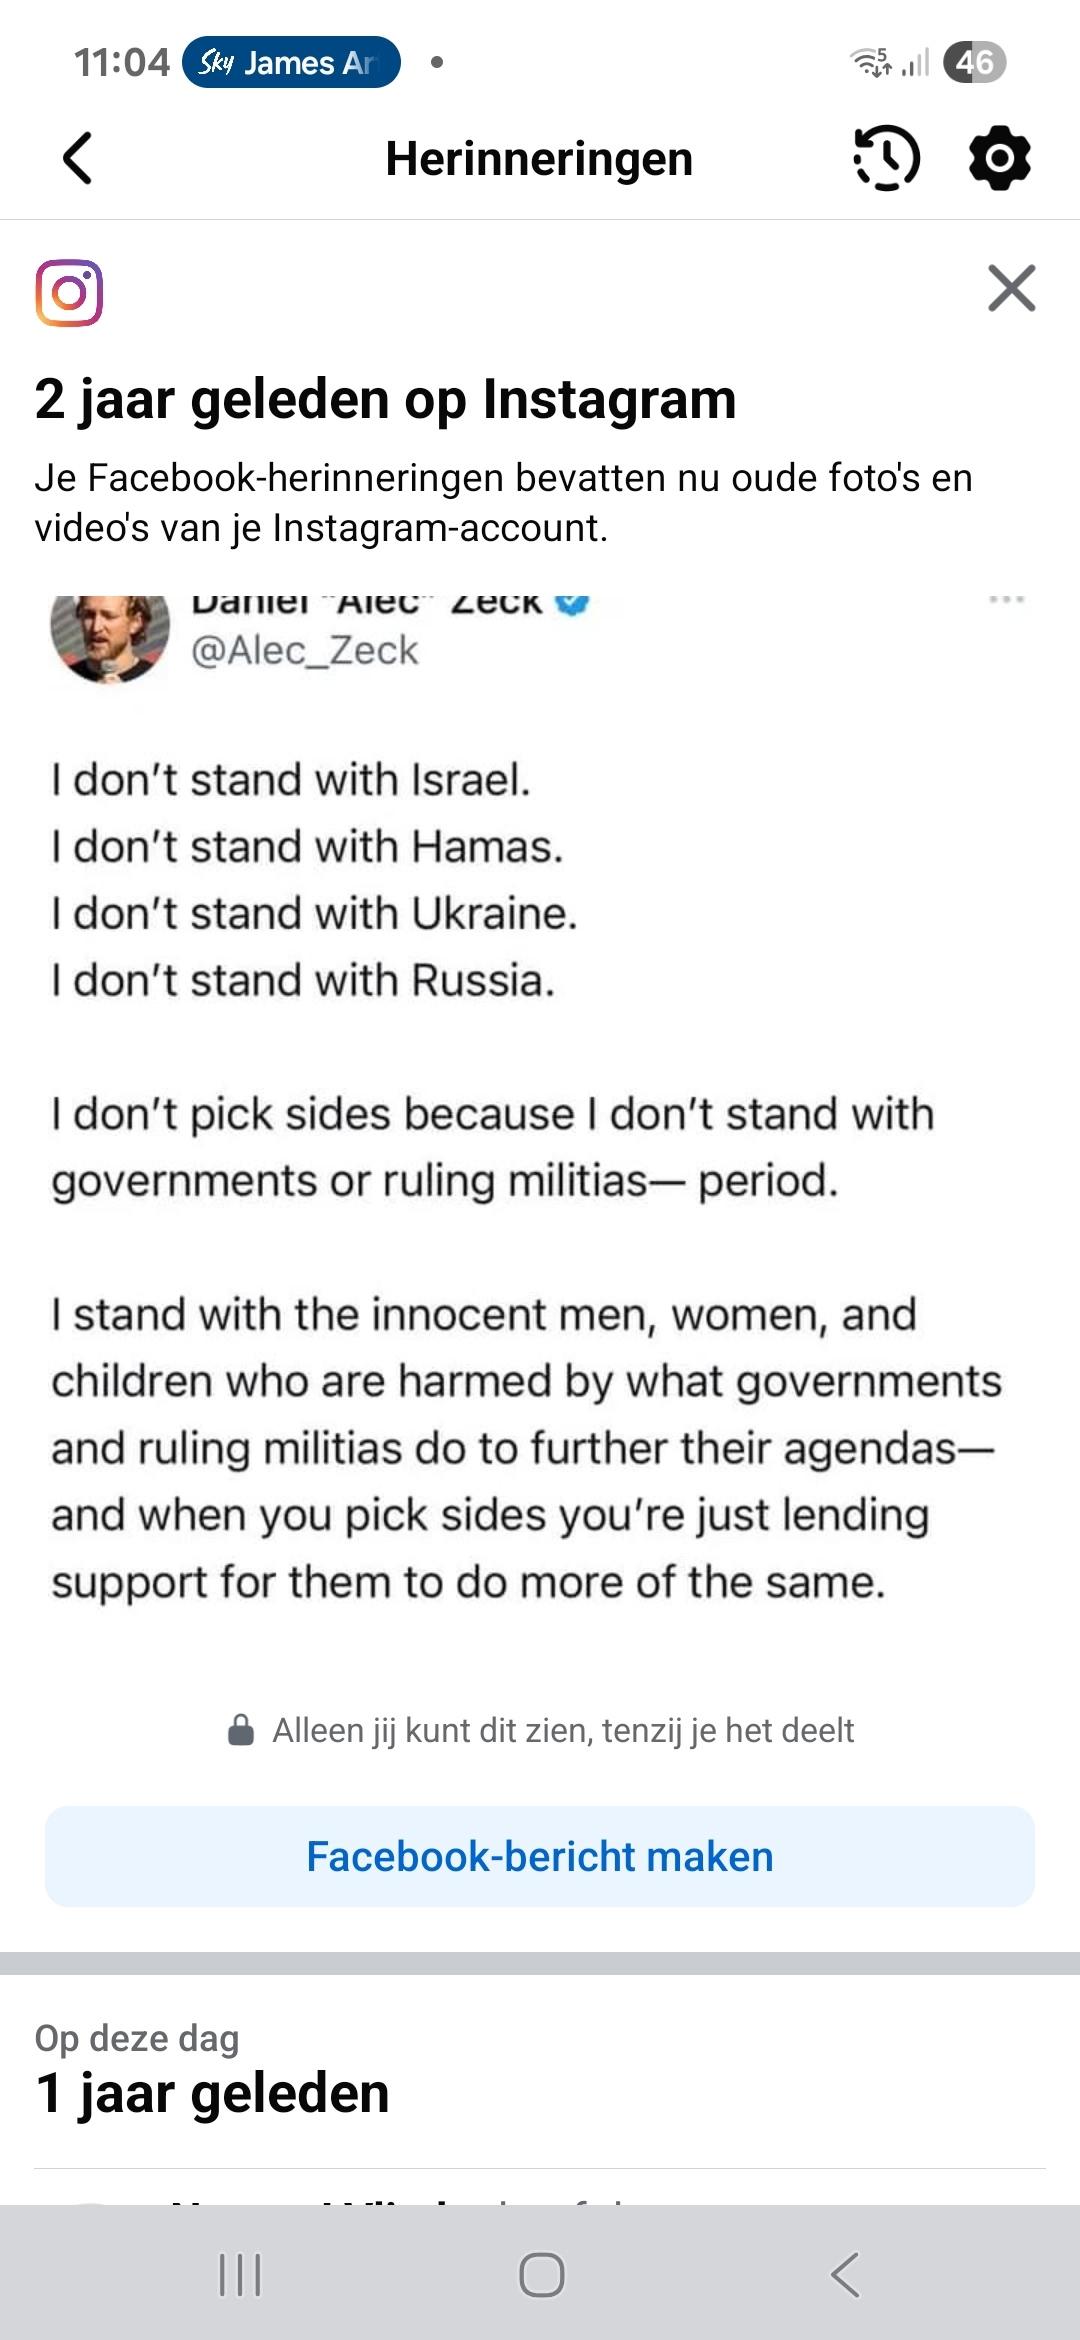Open Android recent apps button
Viewport: 1080px width, 2340px height.
click(x=240, y=2275)
